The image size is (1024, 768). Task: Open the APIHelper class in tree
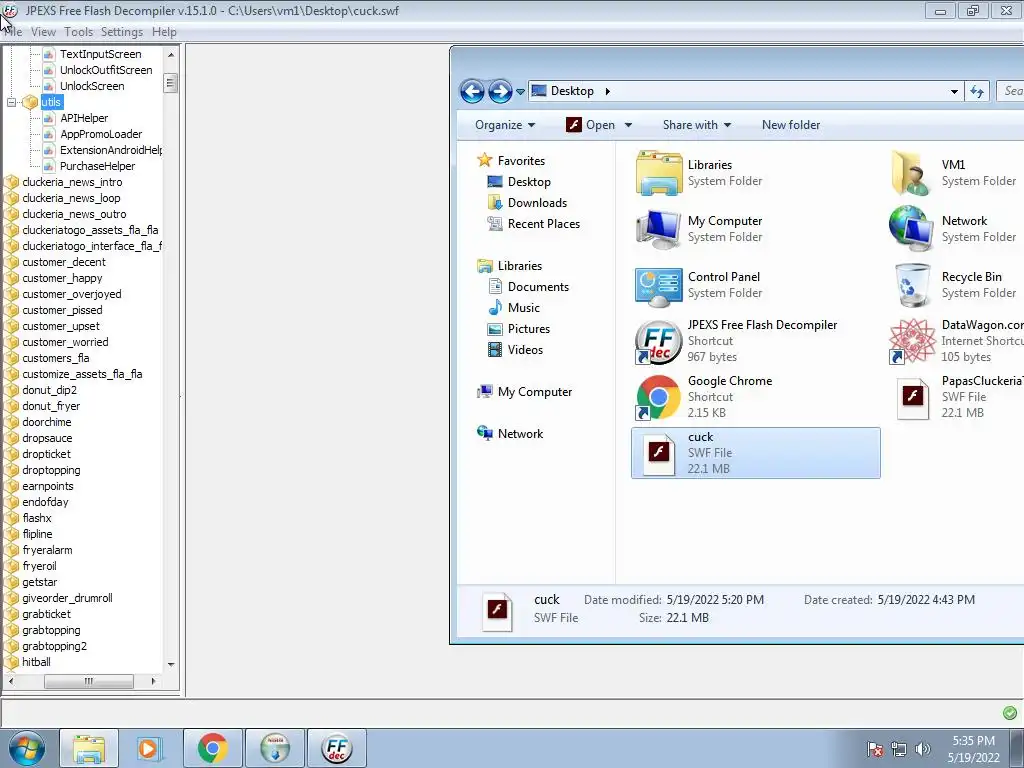click(84, 118)
